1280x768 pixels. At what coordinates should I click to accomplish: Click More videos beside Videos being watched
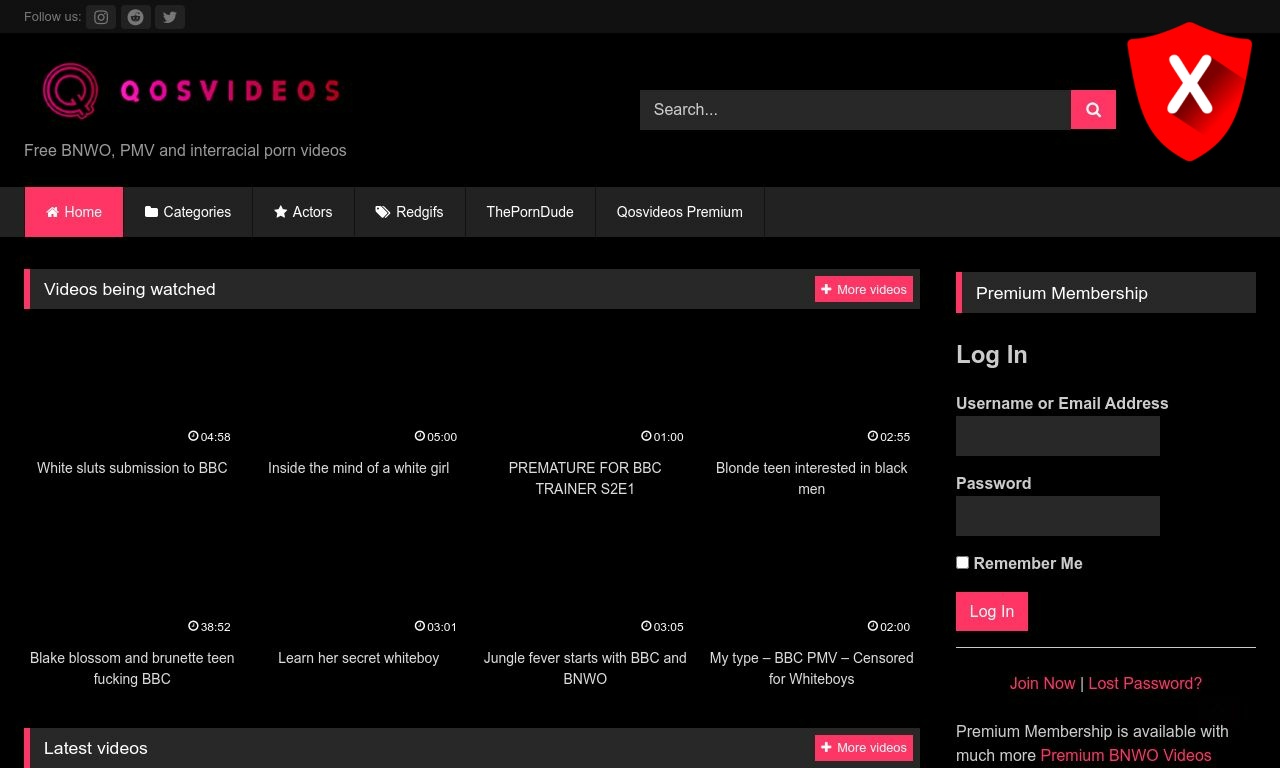(x=864, y=289)
